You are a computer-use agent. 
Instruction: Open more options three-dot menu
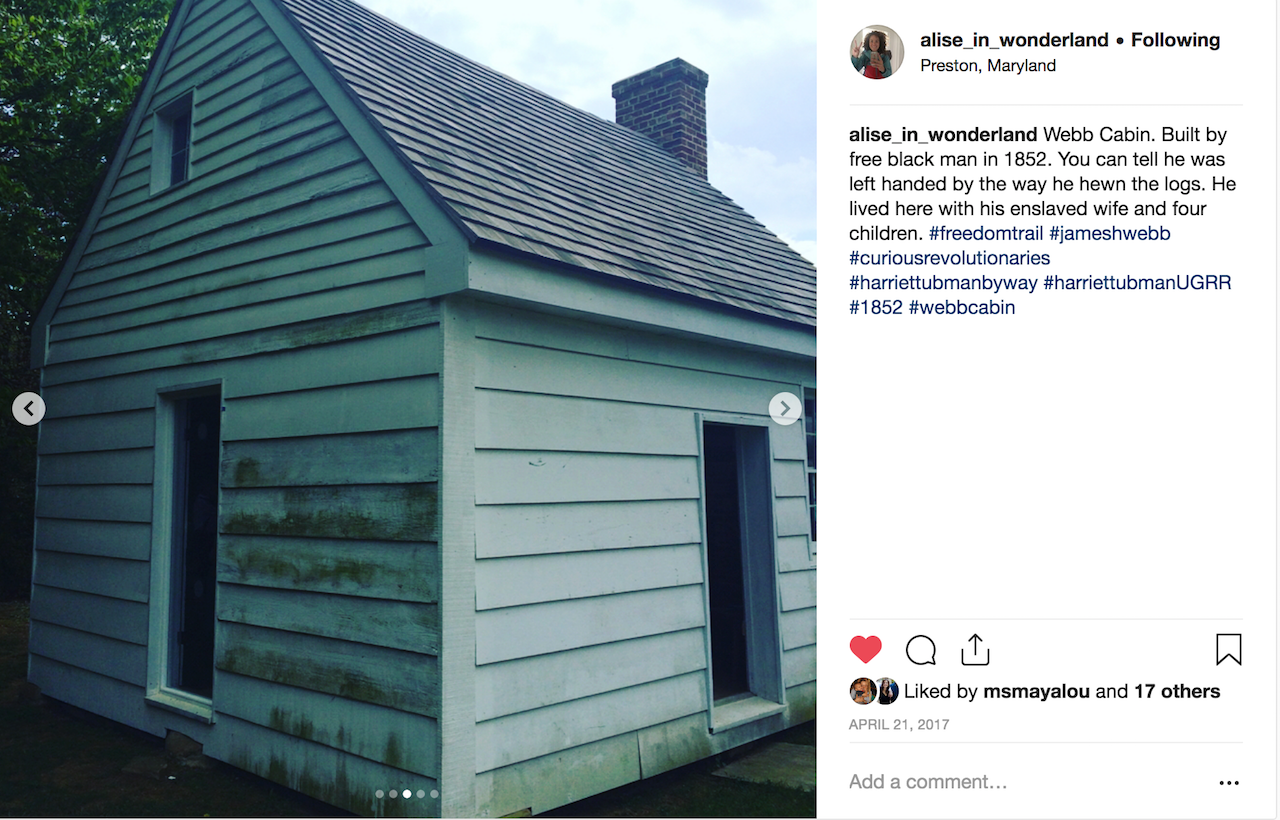(x=1229, y=783)
